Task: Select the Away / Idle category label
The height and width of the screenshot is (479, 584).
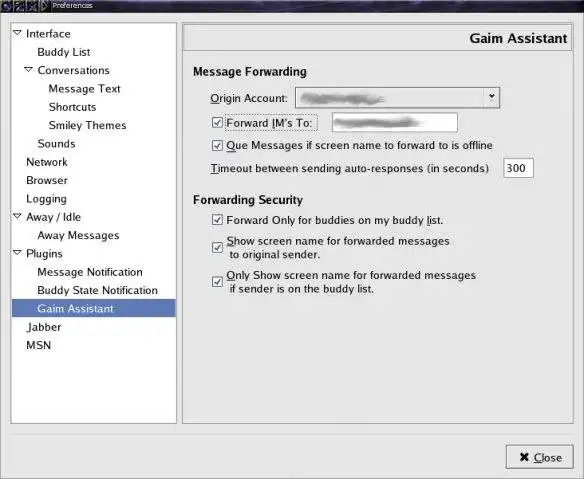Action: tap(53, 217)
